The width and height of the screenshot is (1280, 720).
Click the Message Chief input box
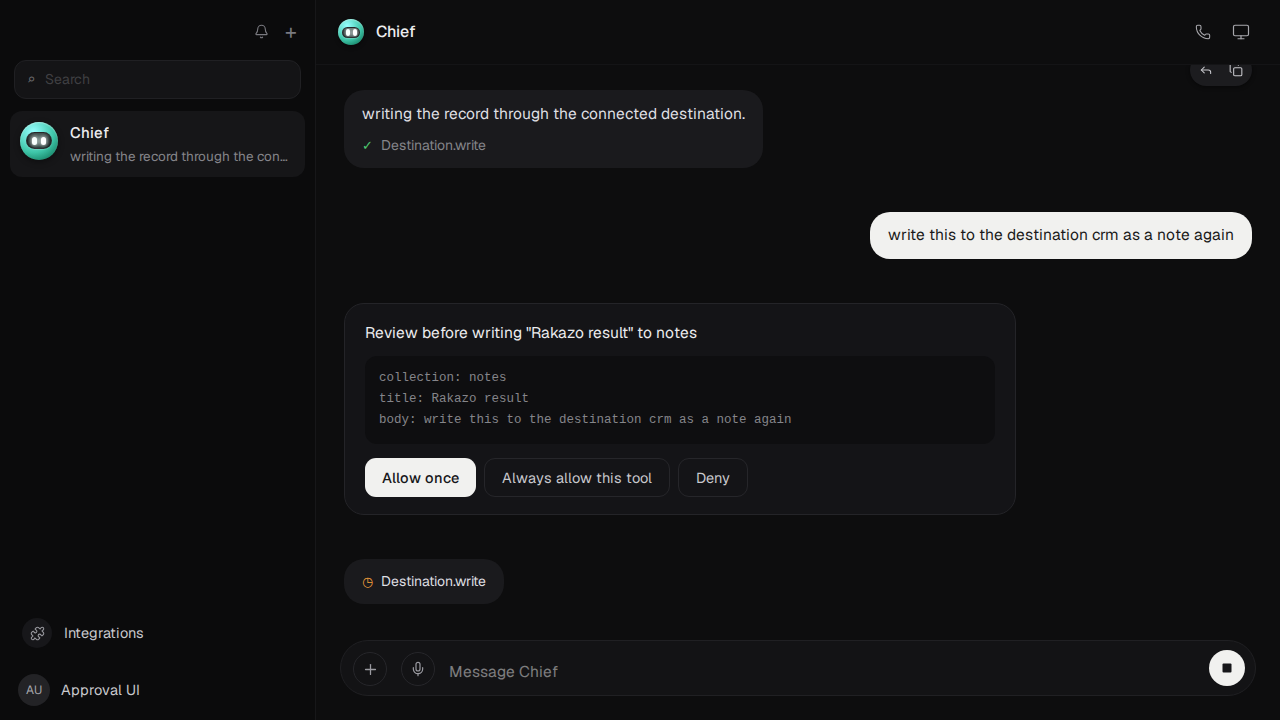(820, 671)
